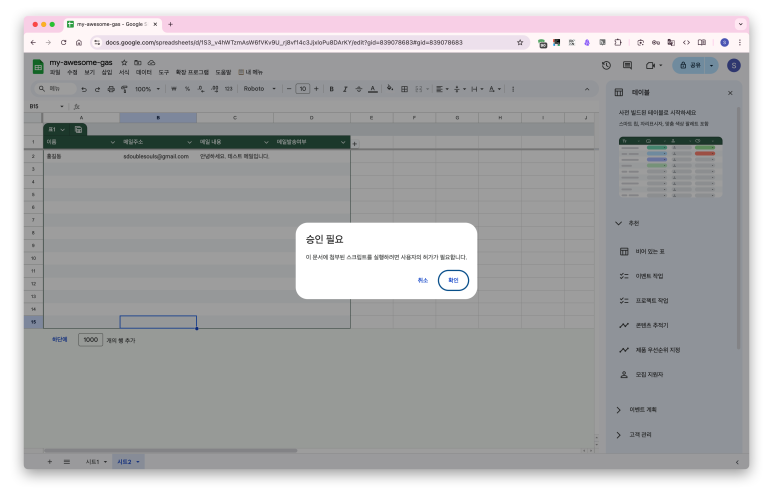The width and height of the screenshot is (773, 501).
Task: Click the undo arrow icon
Action: [x=83, y=88]
